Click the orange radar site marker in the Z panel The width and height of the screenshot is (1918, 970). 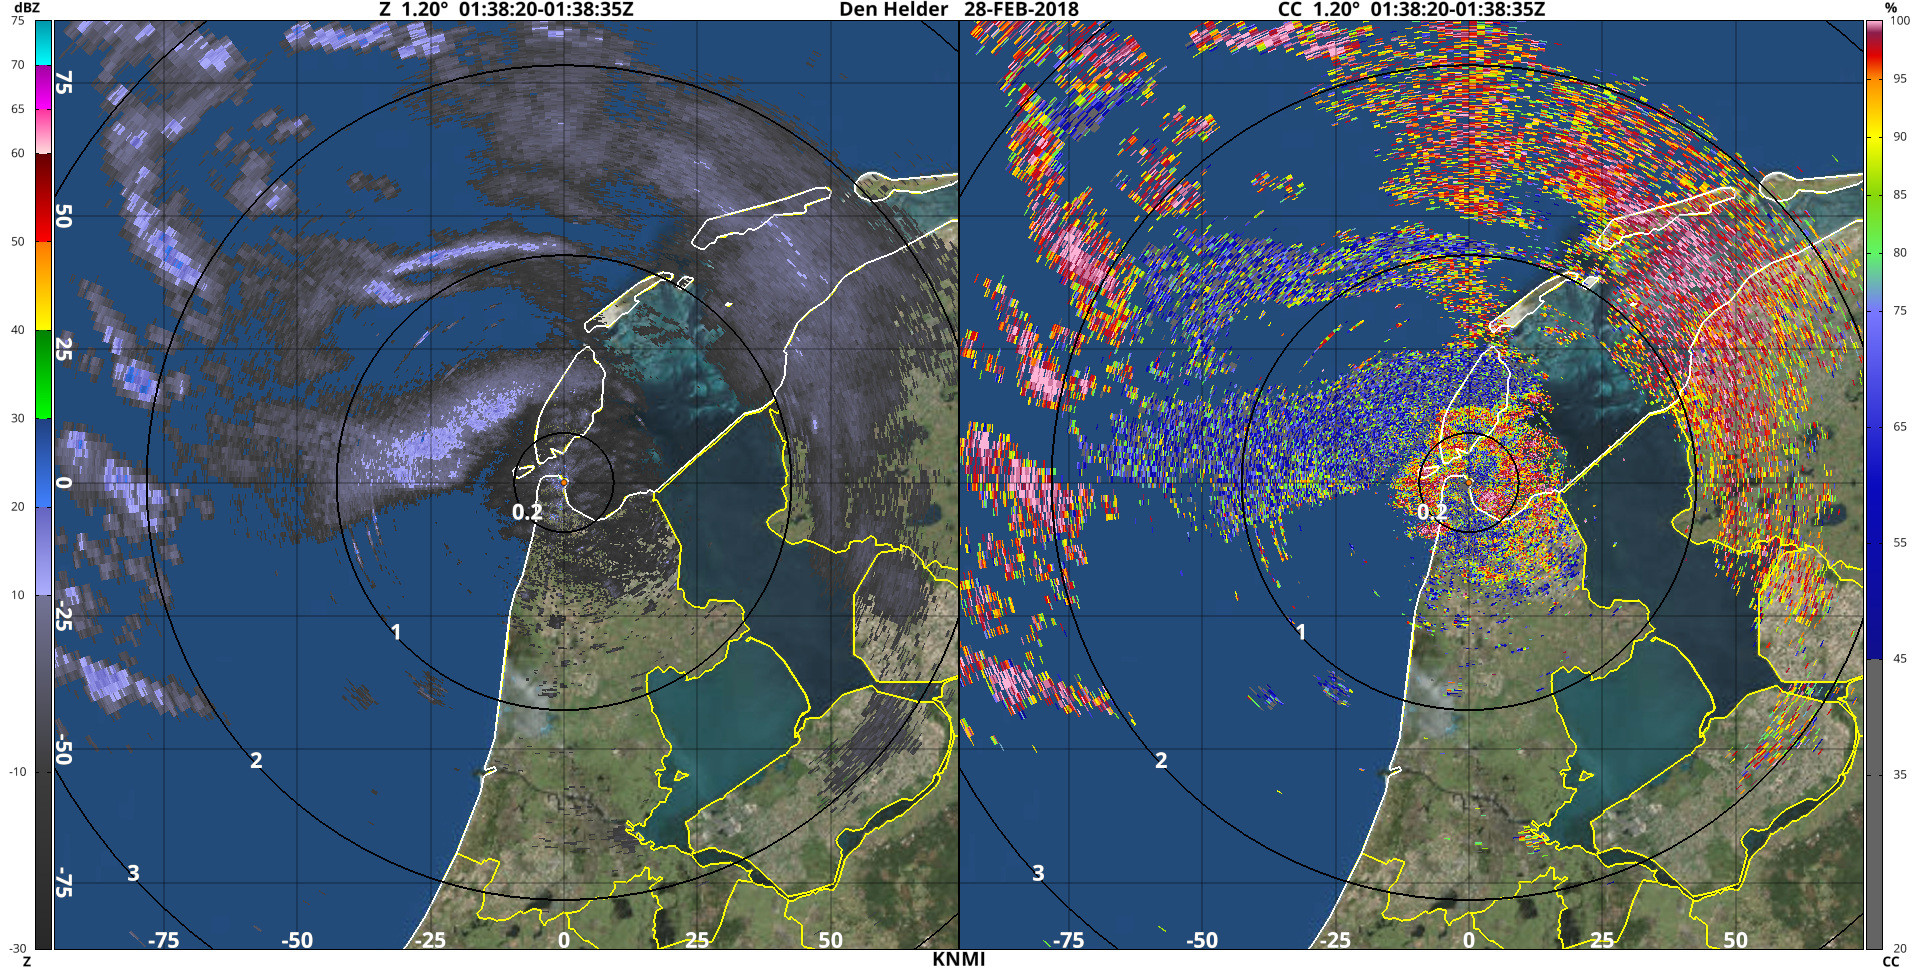tap(564, 482)
